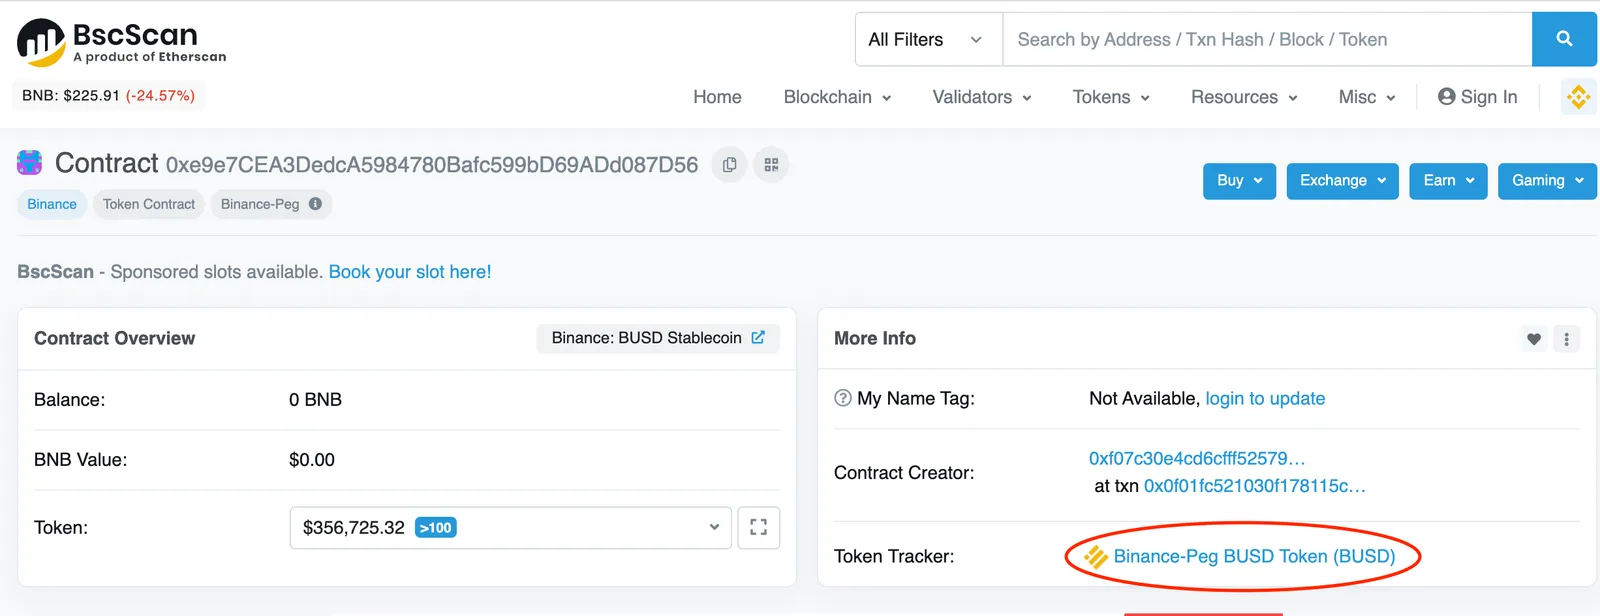The width and height of the screenshot is (1600, 616).
Task: Click 'Book your slot here!' link
Action: click(410, 272)
